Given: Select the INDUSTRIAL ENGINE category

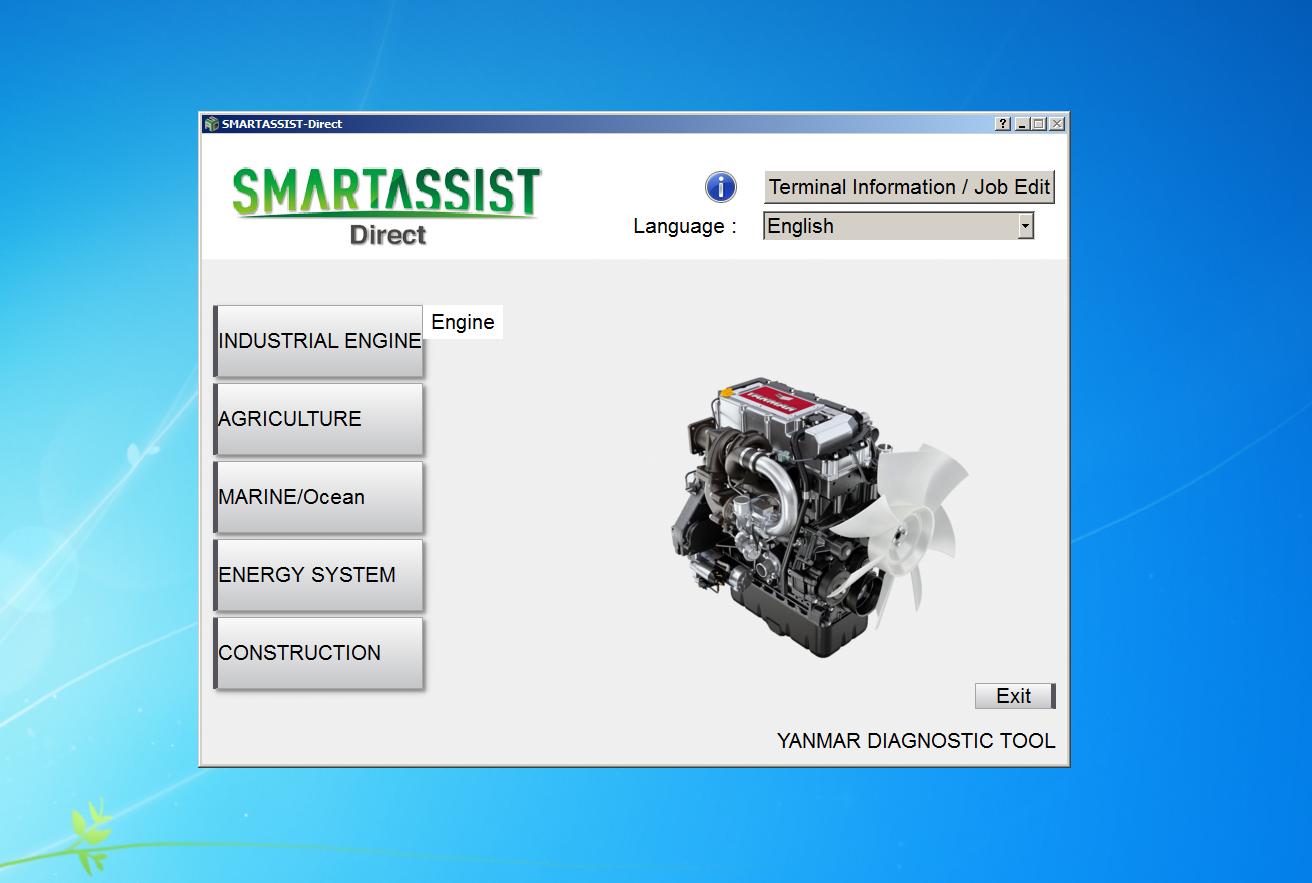Looking at the screenshot, I should [x=318, y=340].
